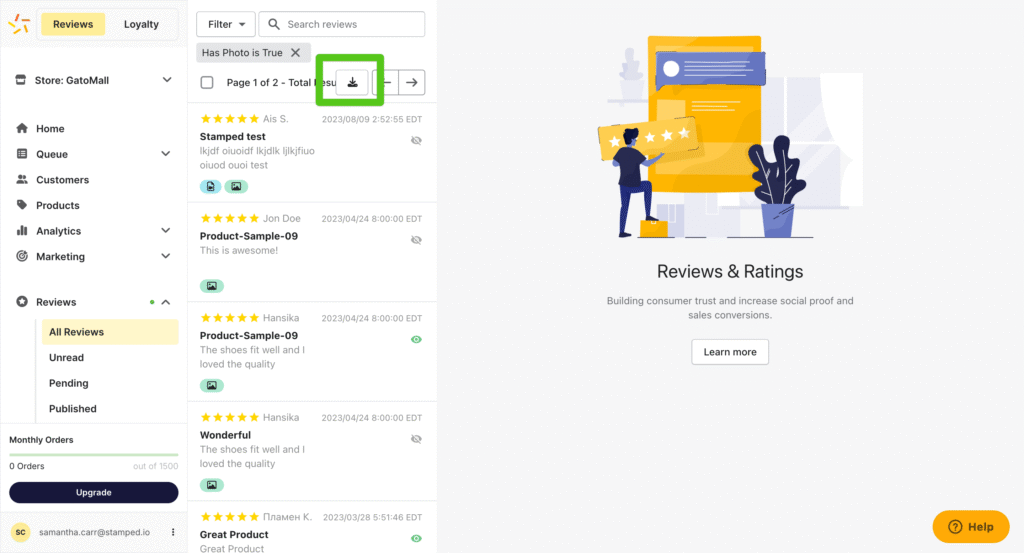The image size is (1024, 553).
Task: Select Pending under Reviews
Action: tap(69, 383)
